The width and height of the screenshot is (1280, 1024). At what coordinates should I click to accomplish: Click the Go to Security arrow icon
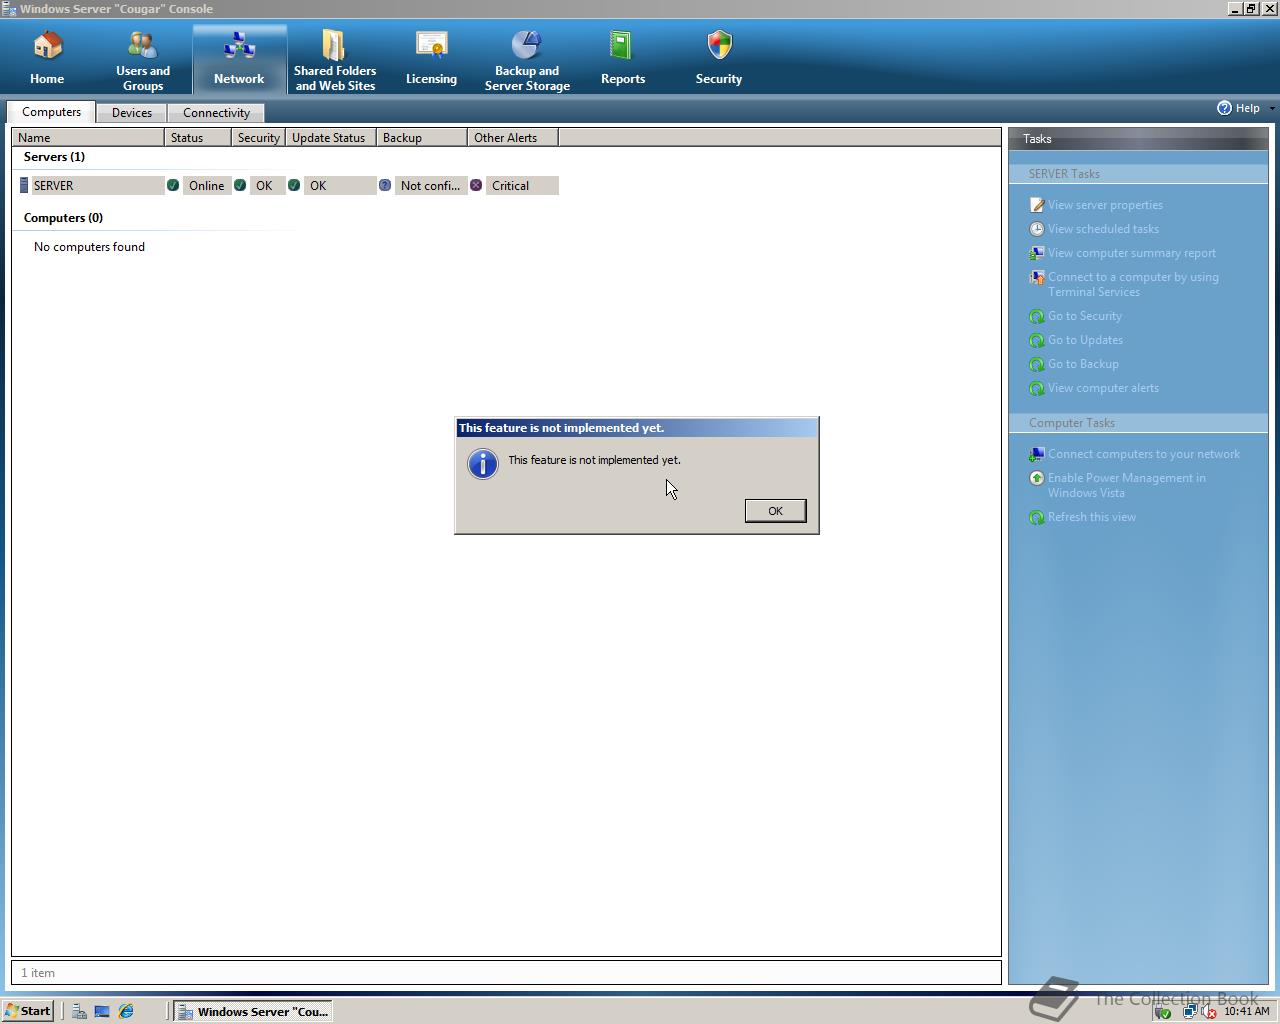pyautogui.click(x=1037, y=316)
